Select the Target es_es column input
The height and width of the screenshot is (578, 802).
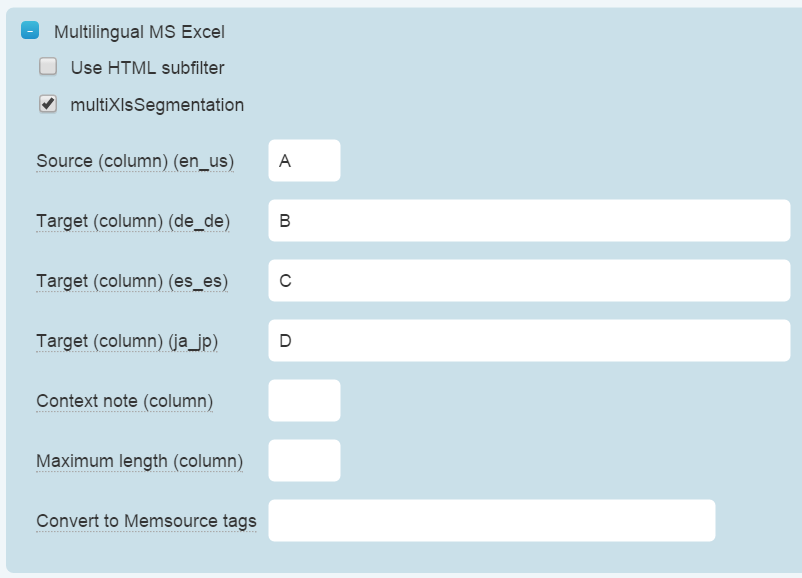529,281
